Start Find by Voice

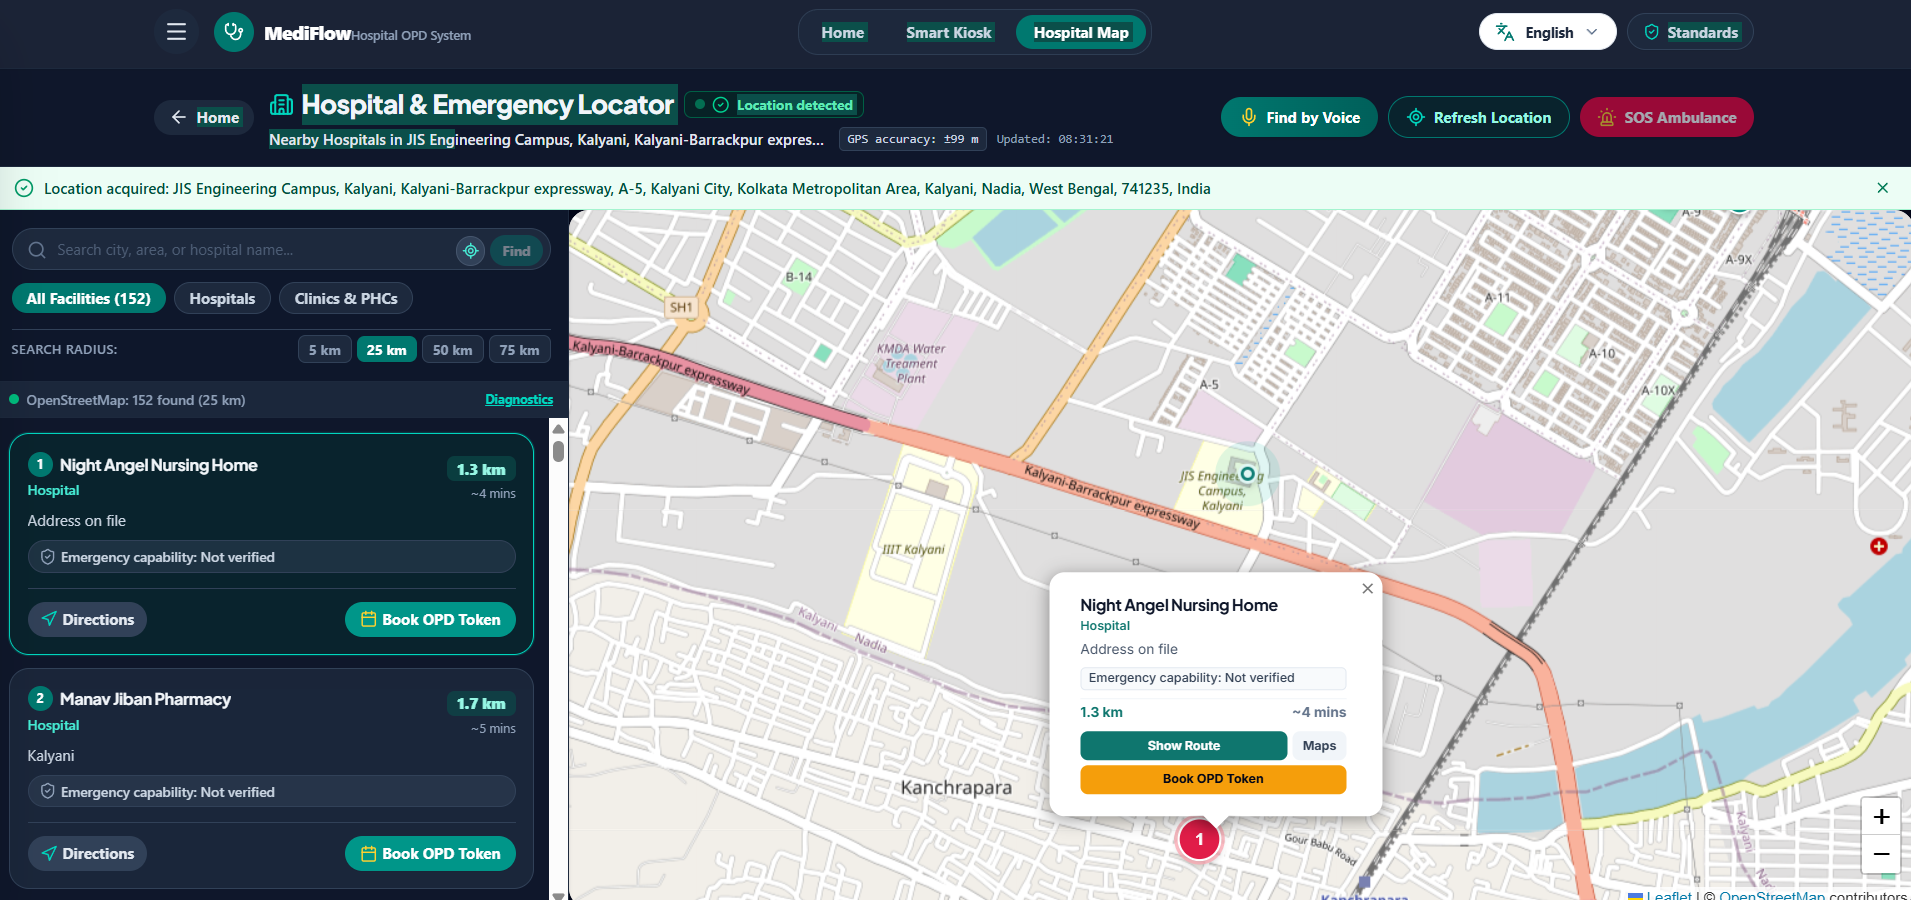(1299, 117)
